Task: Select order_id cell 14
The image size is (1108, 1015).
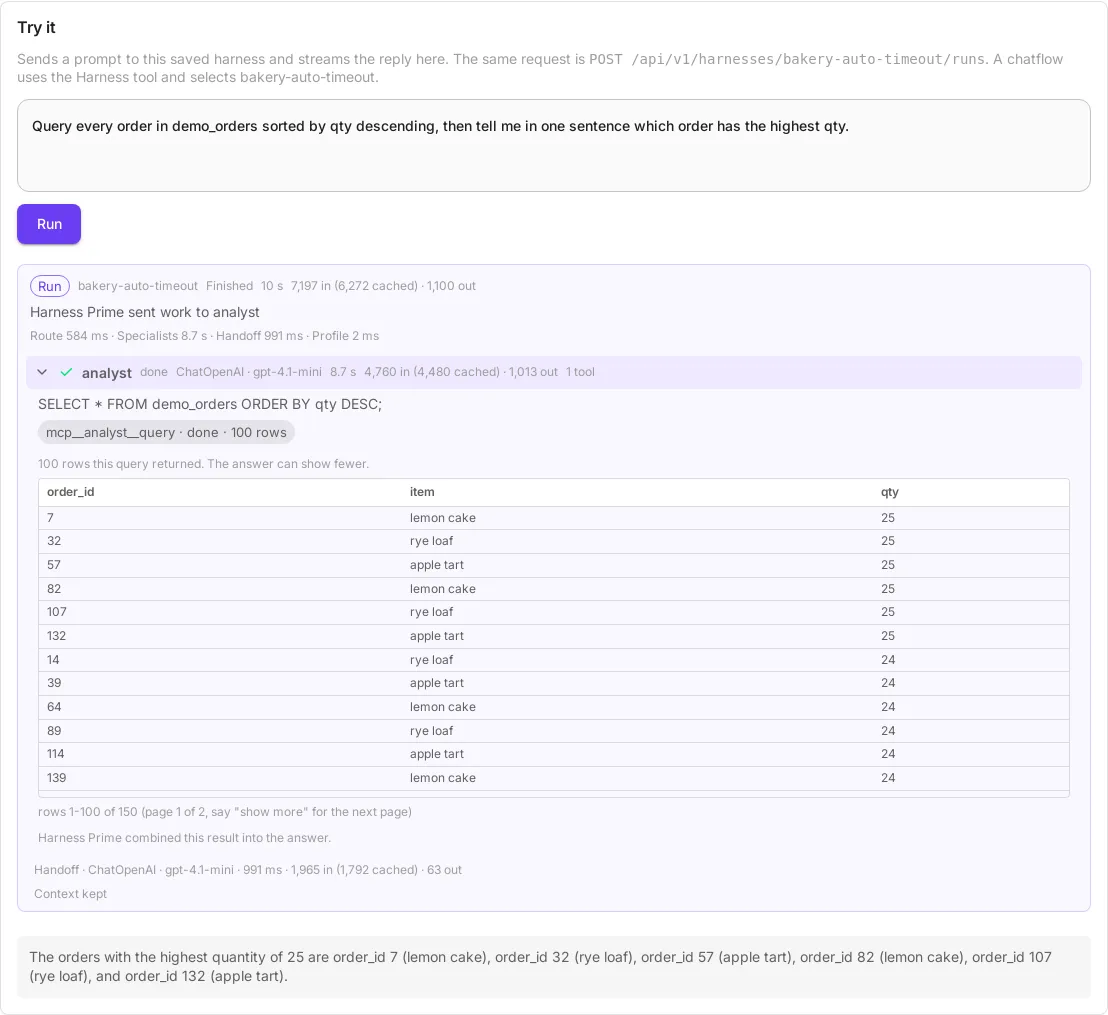Action: [x=53, y=660]
